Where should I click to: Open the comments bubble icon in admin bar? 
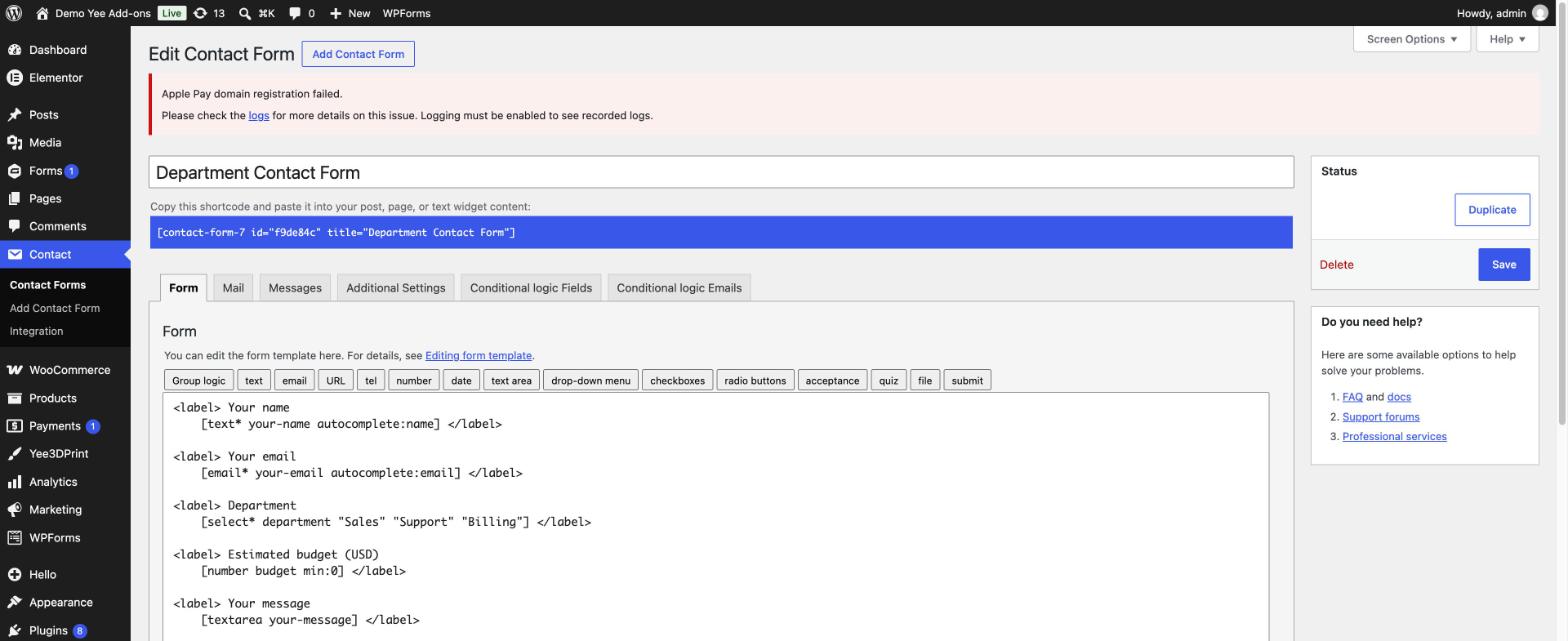point(295,13)
